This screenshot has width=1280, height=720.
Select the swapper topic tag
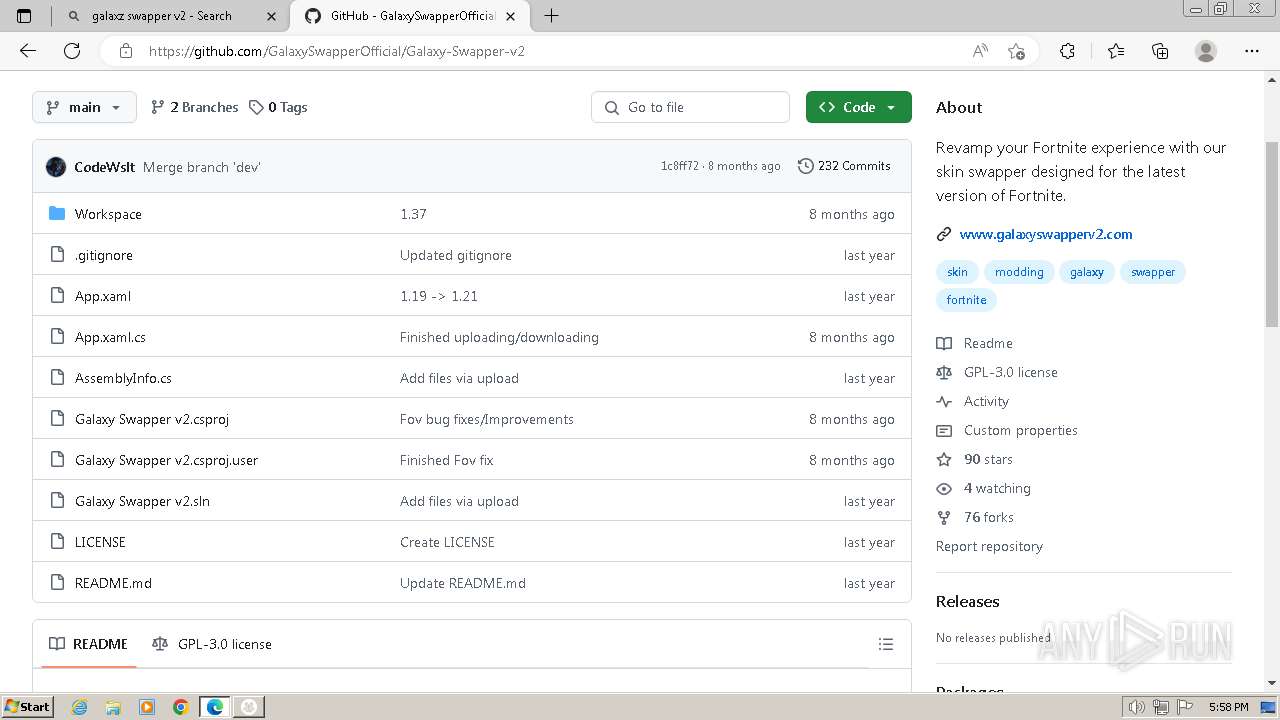point(1153,272)
